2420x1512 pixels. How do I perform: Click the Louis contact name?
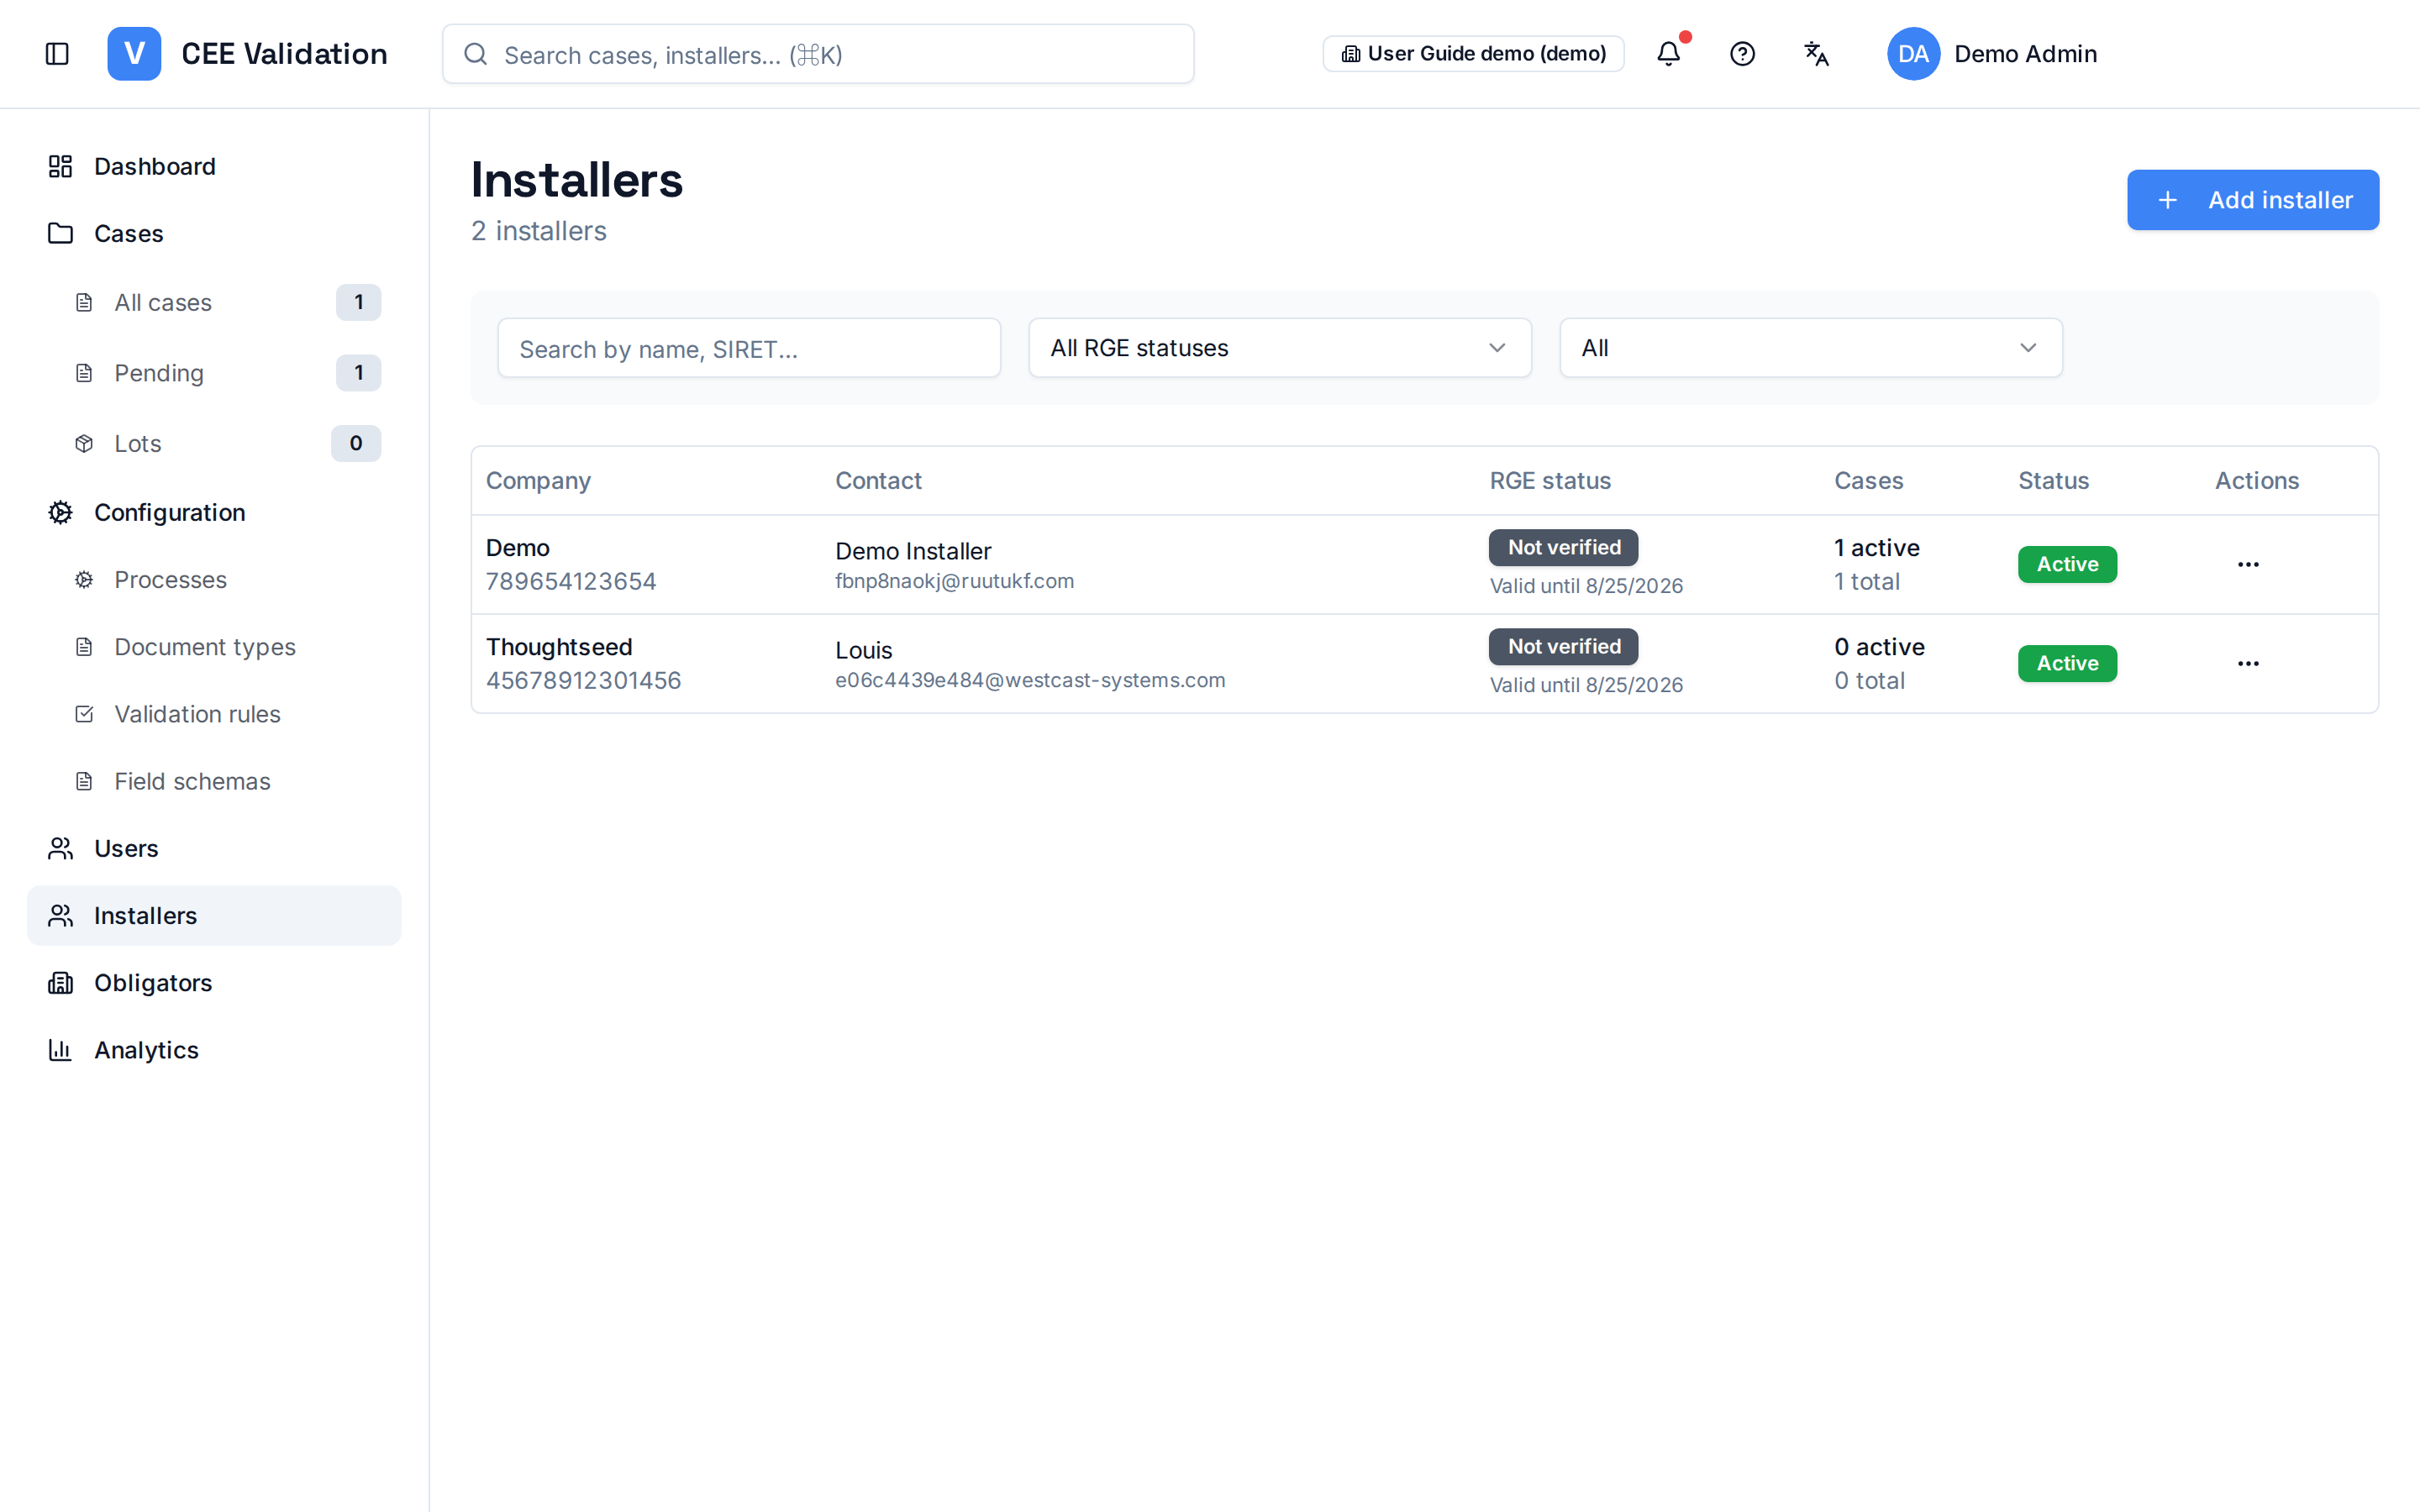click(863, 650)
